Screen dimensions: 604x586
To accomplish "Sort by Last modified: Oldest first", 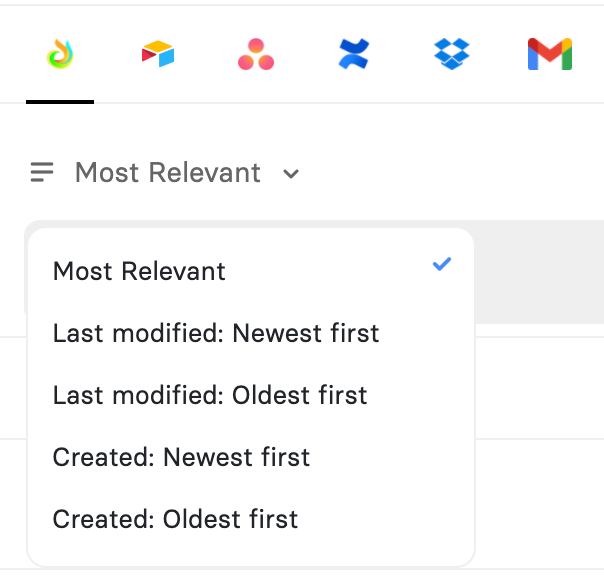I will point(210,395).
